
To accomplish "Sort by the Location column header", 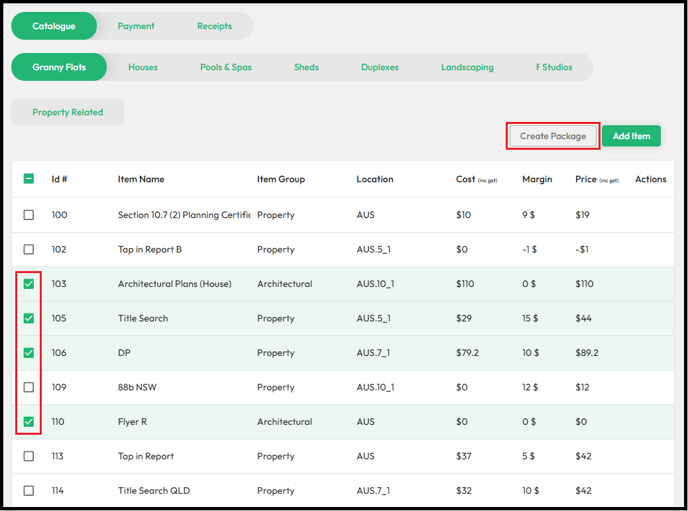I will [375, 179].
